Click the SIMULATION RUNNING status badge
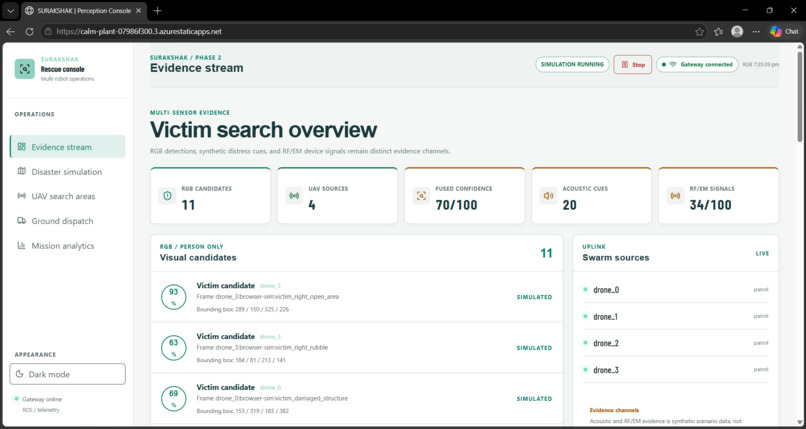 tap(572, 65)
